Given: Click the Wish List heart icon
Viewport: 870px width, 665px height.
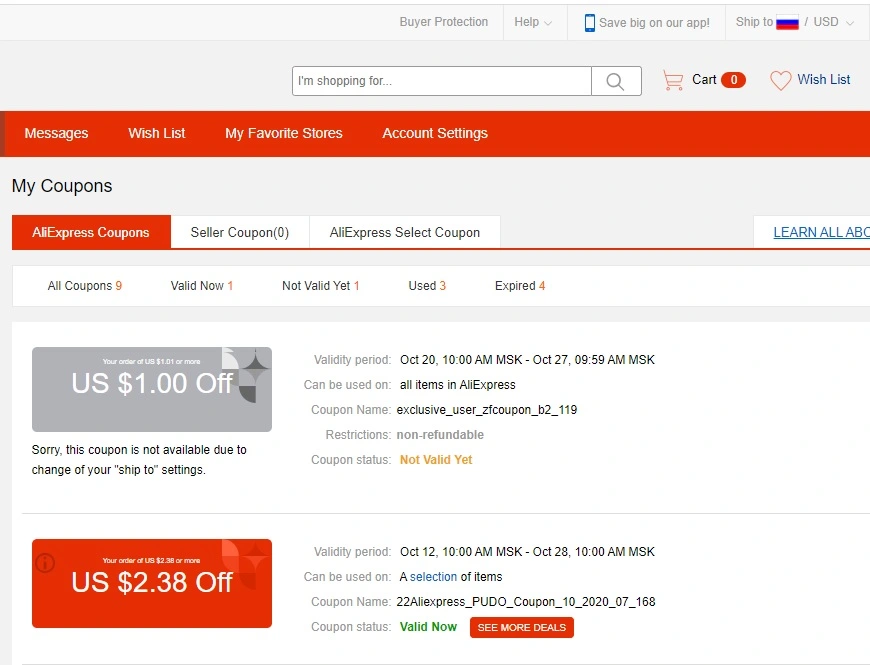Looking at the screenshot, I should [780, 80].
